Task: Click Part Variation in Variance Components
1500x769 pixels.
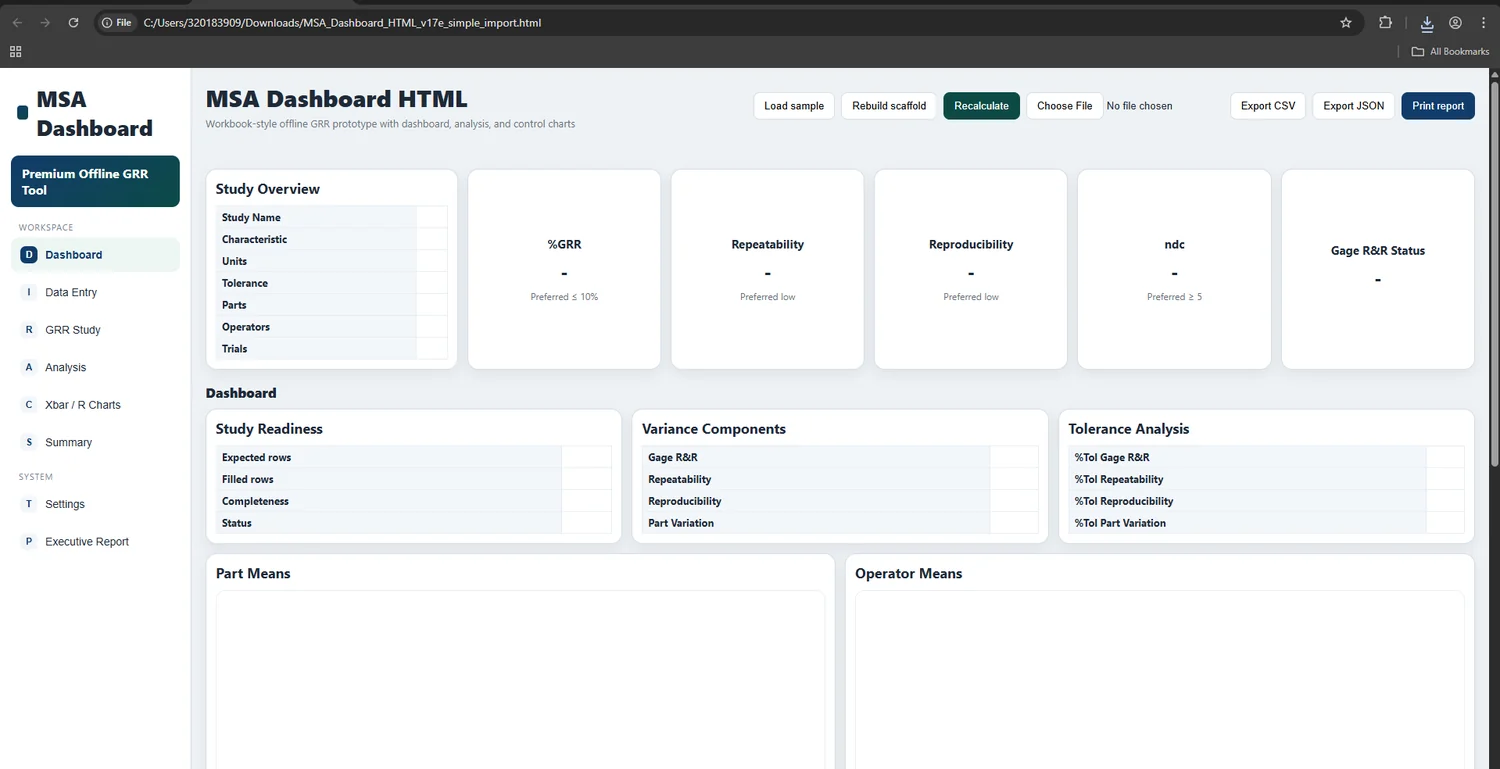Action: [681, 523]
